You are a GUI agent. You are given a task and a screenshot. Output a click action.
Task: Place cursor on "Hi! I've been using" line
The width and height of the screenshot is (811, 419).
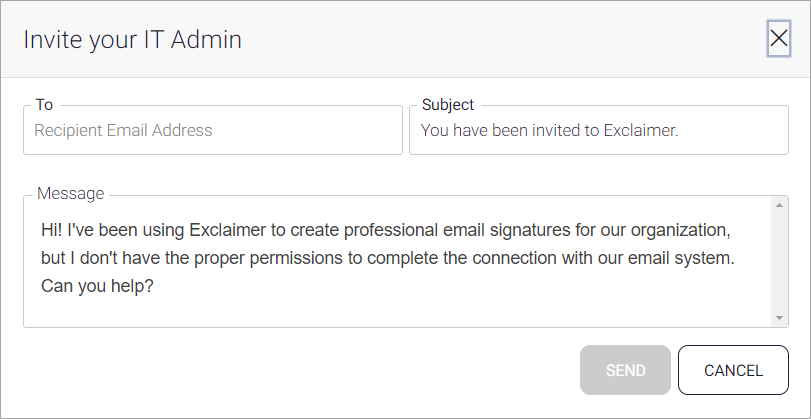[110, 230]
